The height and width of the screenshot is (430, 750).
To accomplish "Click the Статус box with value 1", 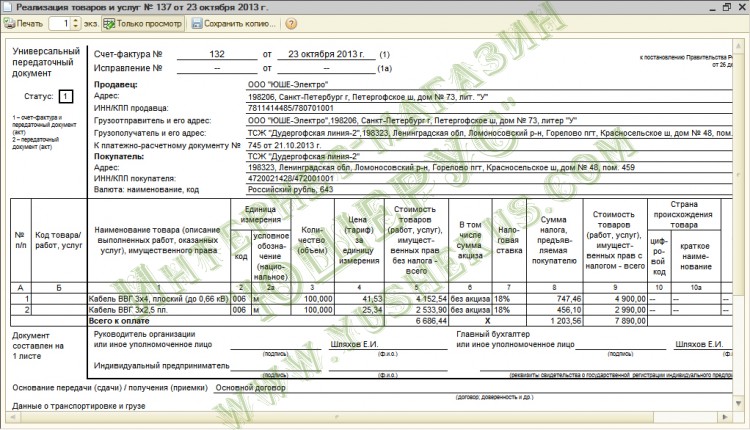I will coord(66,96).
